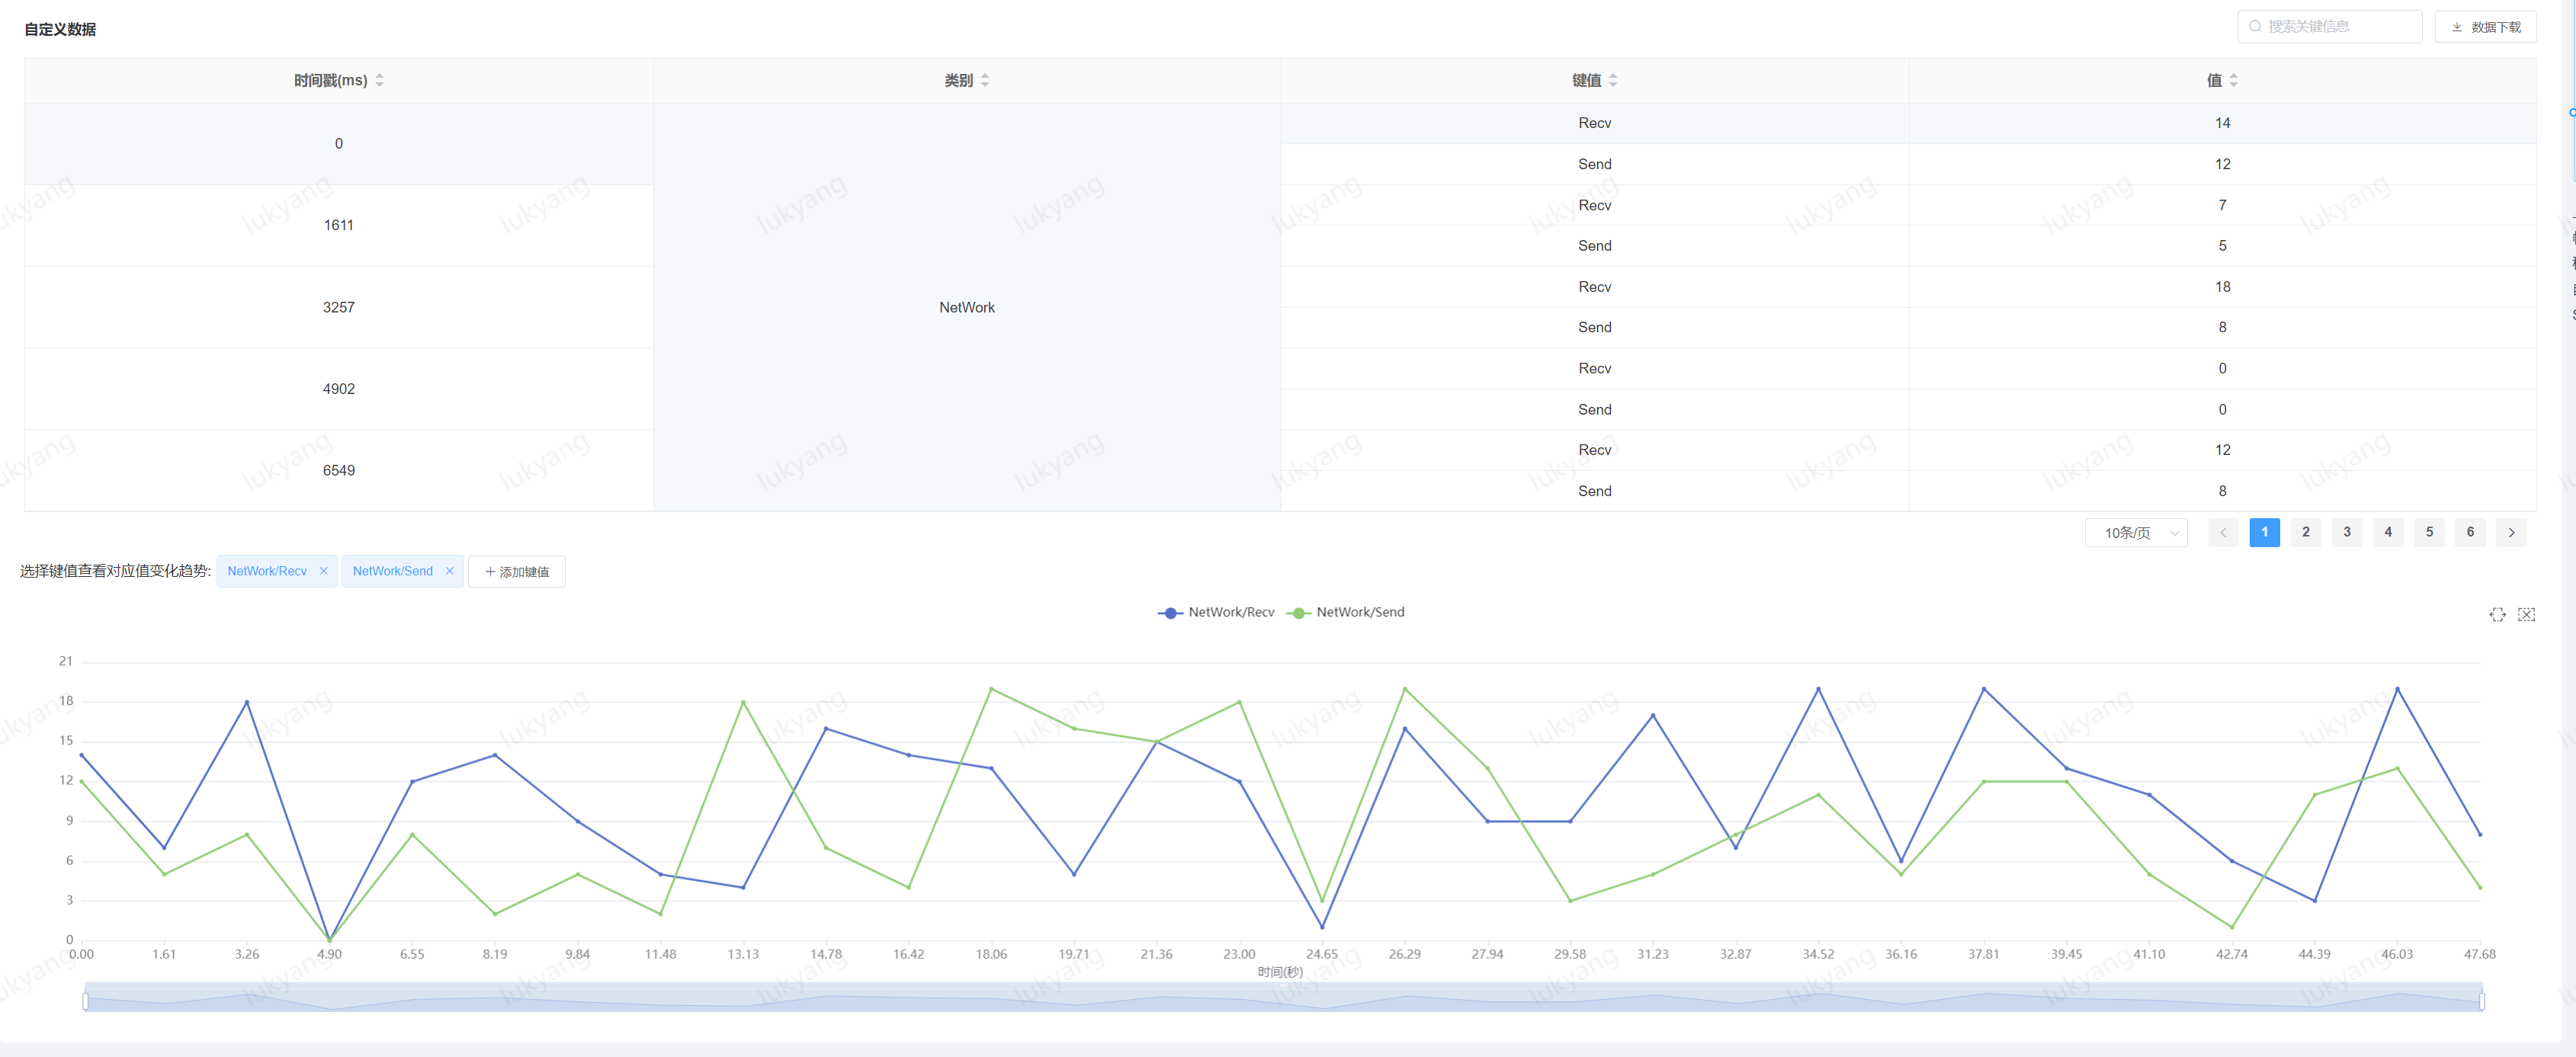The width and height of the screenshot is (2576, 1057).
Task: Click the 添加键值 button
Action: [517, 571]
